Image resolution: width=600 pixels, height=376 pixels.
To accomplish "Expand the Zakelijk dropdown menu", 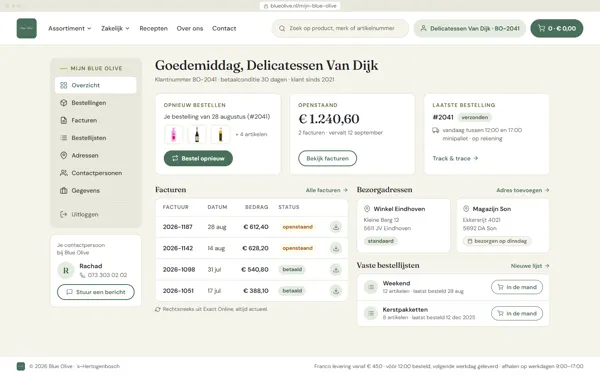I will (115, 28).
